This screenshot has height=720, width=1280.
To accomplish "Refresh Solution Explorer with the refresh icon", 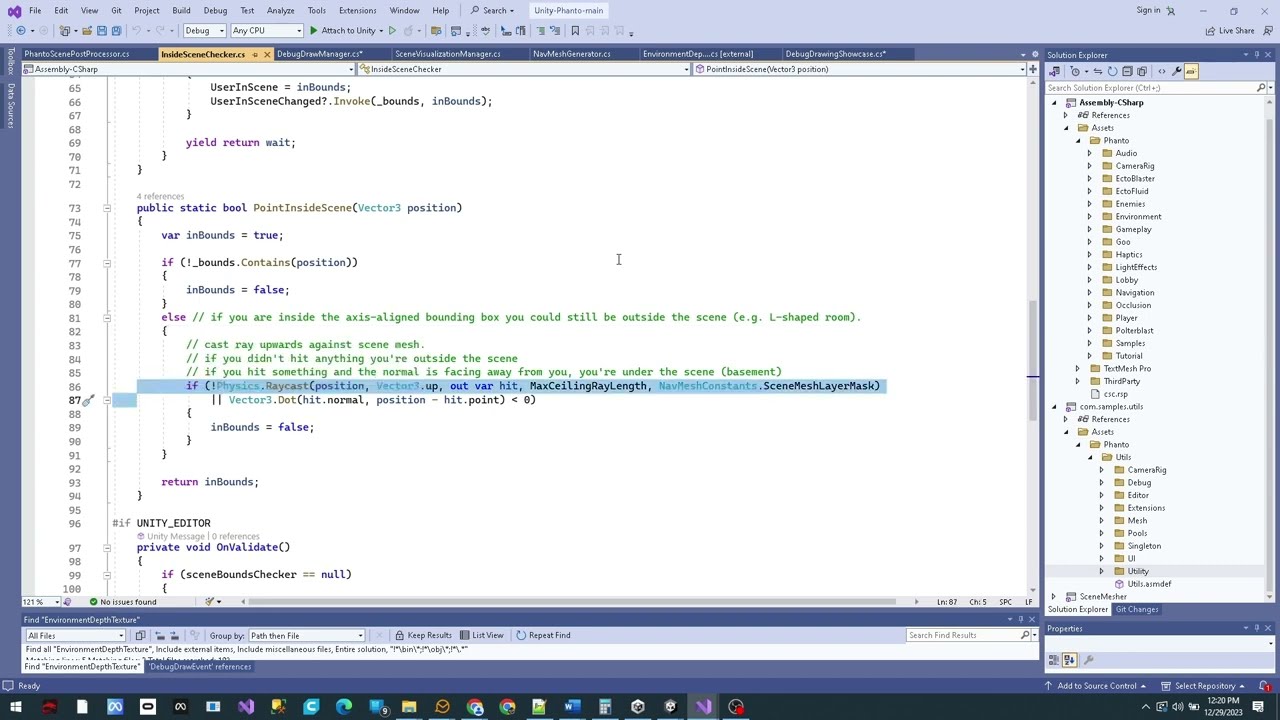I will [x=1112, y=71].
